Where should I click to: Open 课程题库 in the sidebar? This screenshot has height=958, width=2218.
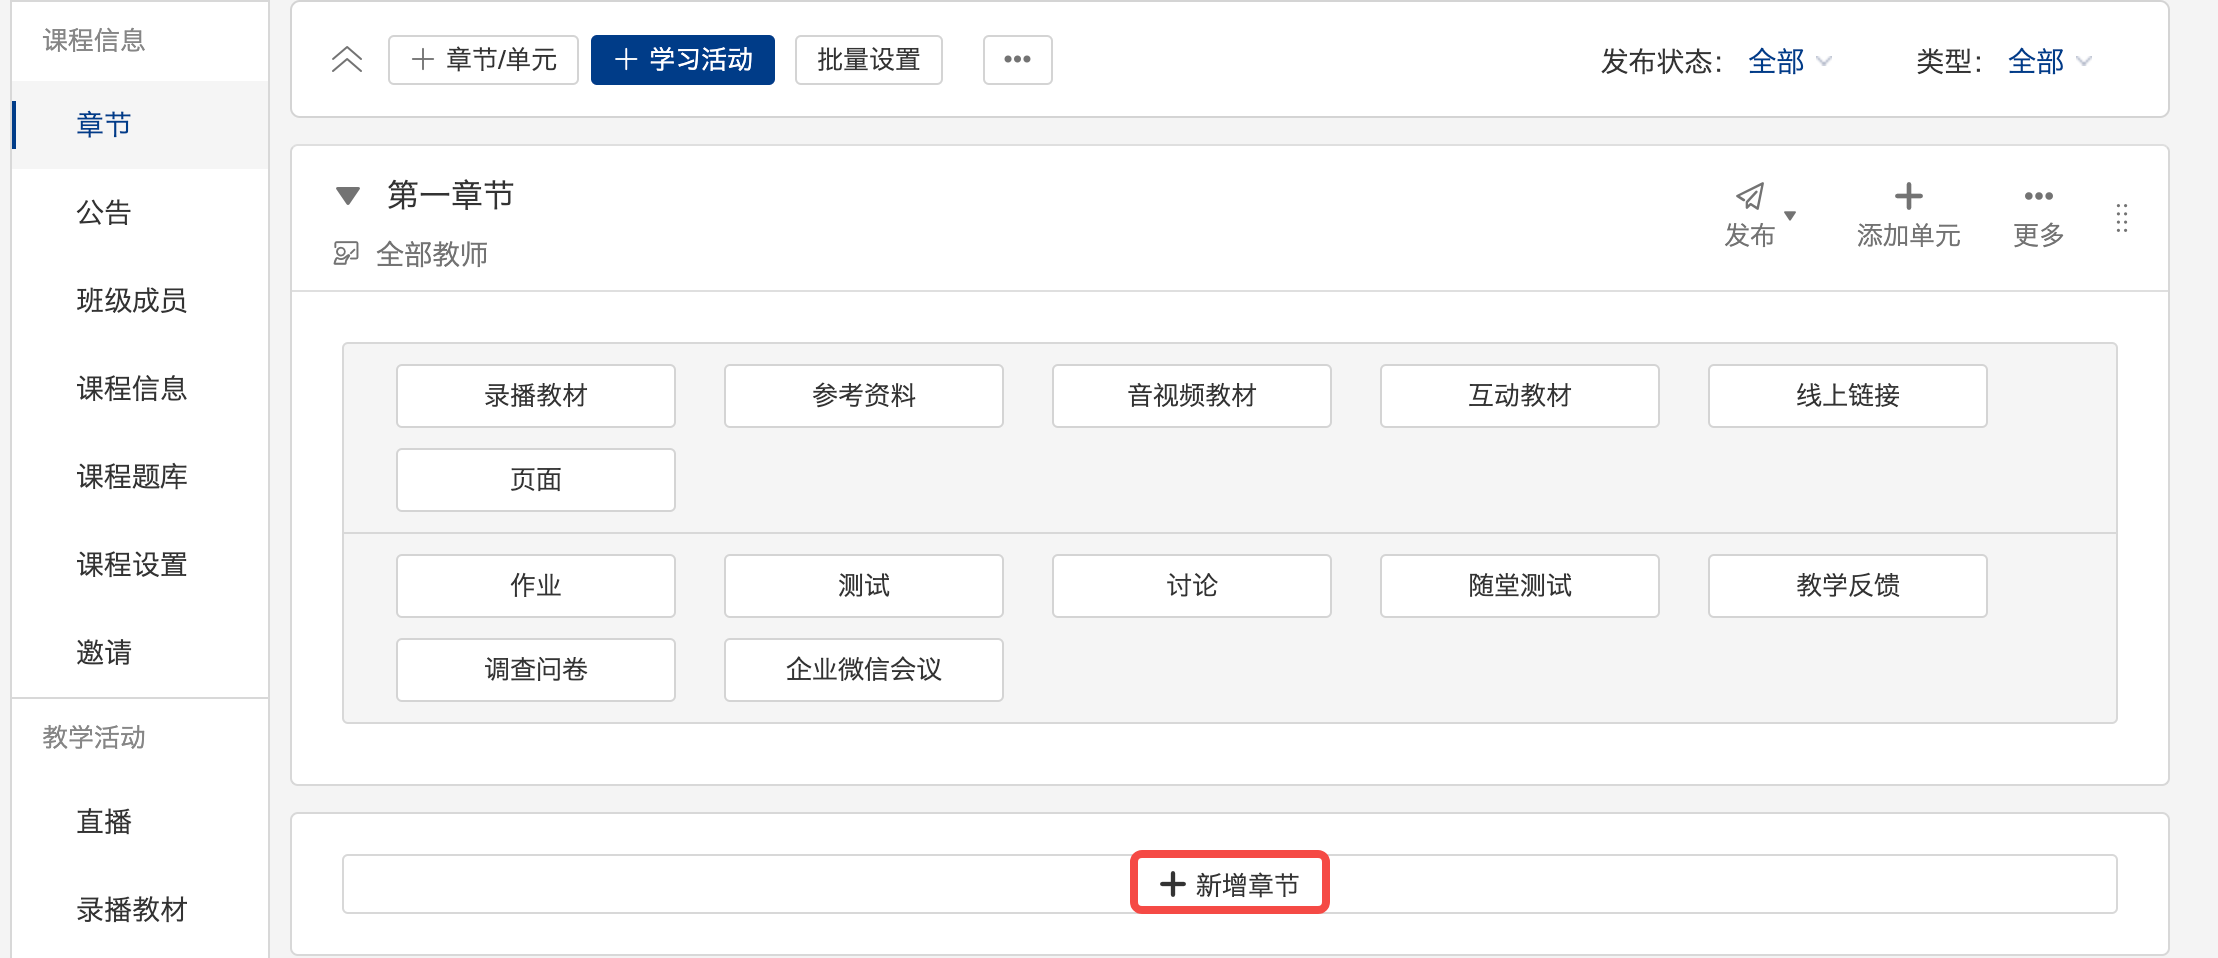(x=132, y=476)
